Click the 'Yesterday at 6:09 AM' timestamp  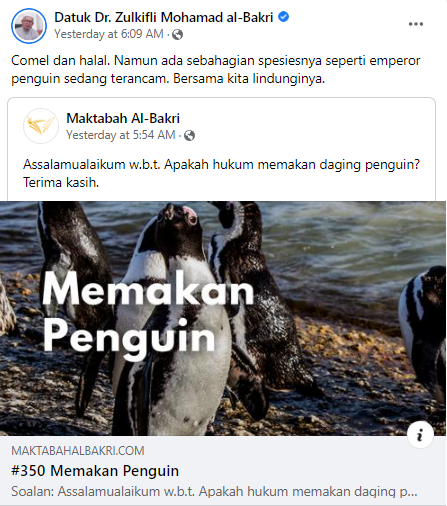tap(109, 34)
